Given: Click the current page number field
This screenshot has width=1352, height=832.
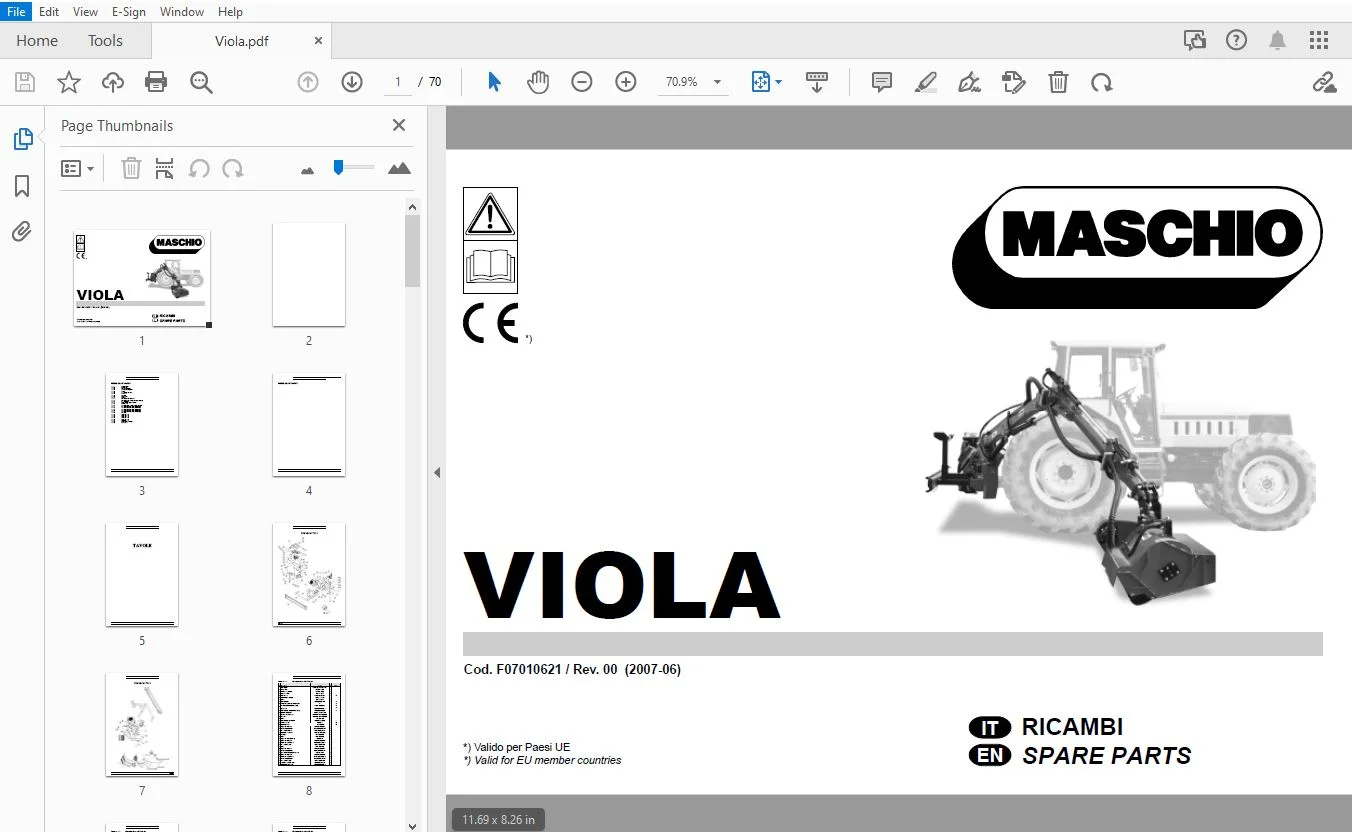Looking at the screenshot, I should pyautogui.click(x=398, y=82).
